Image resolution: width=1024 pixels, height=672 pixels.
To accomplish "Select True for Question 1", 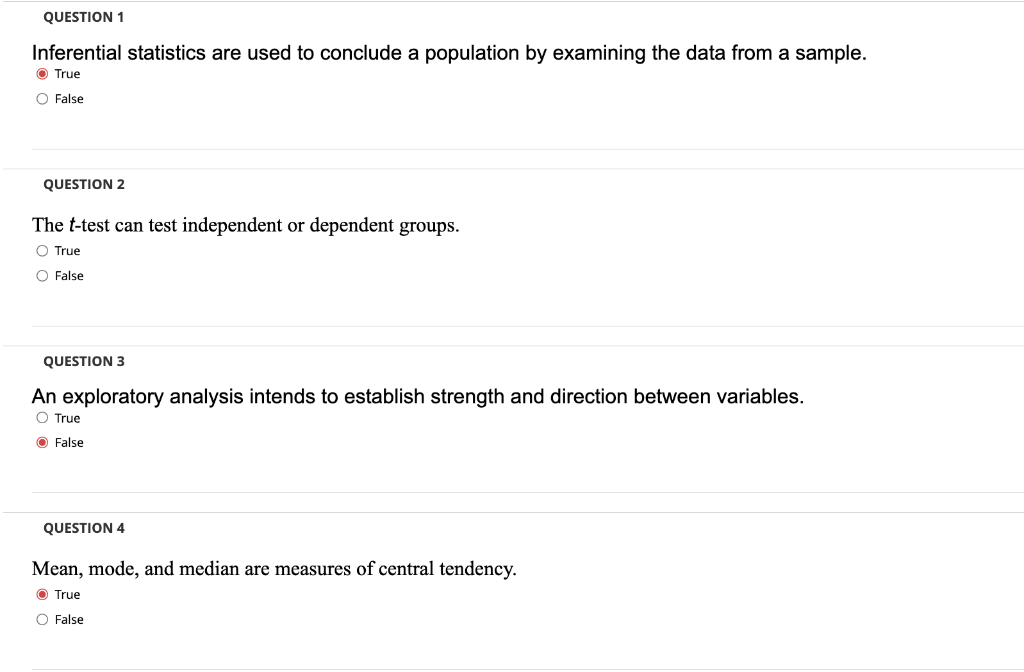I will click(43, 73).
